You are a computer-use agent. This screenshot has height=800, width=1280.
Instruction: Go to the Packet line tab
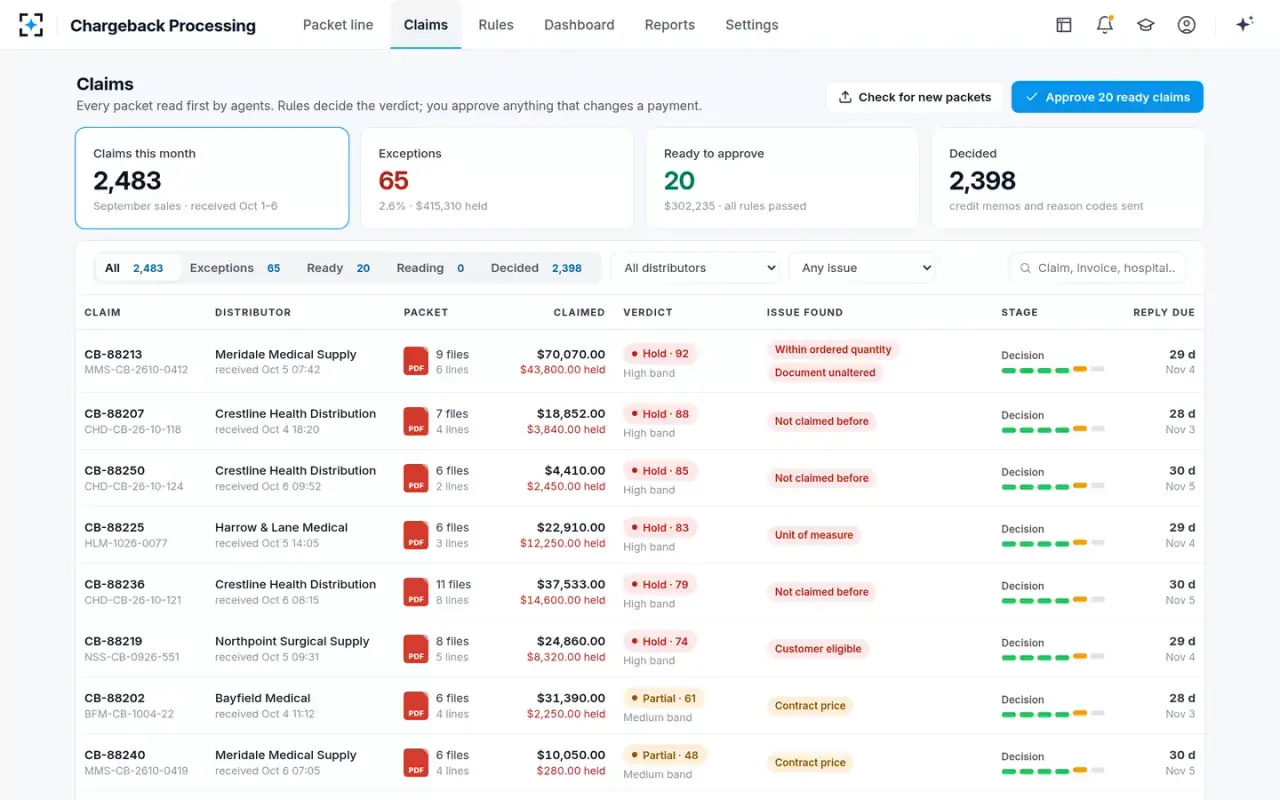click(x=338, y=25)
